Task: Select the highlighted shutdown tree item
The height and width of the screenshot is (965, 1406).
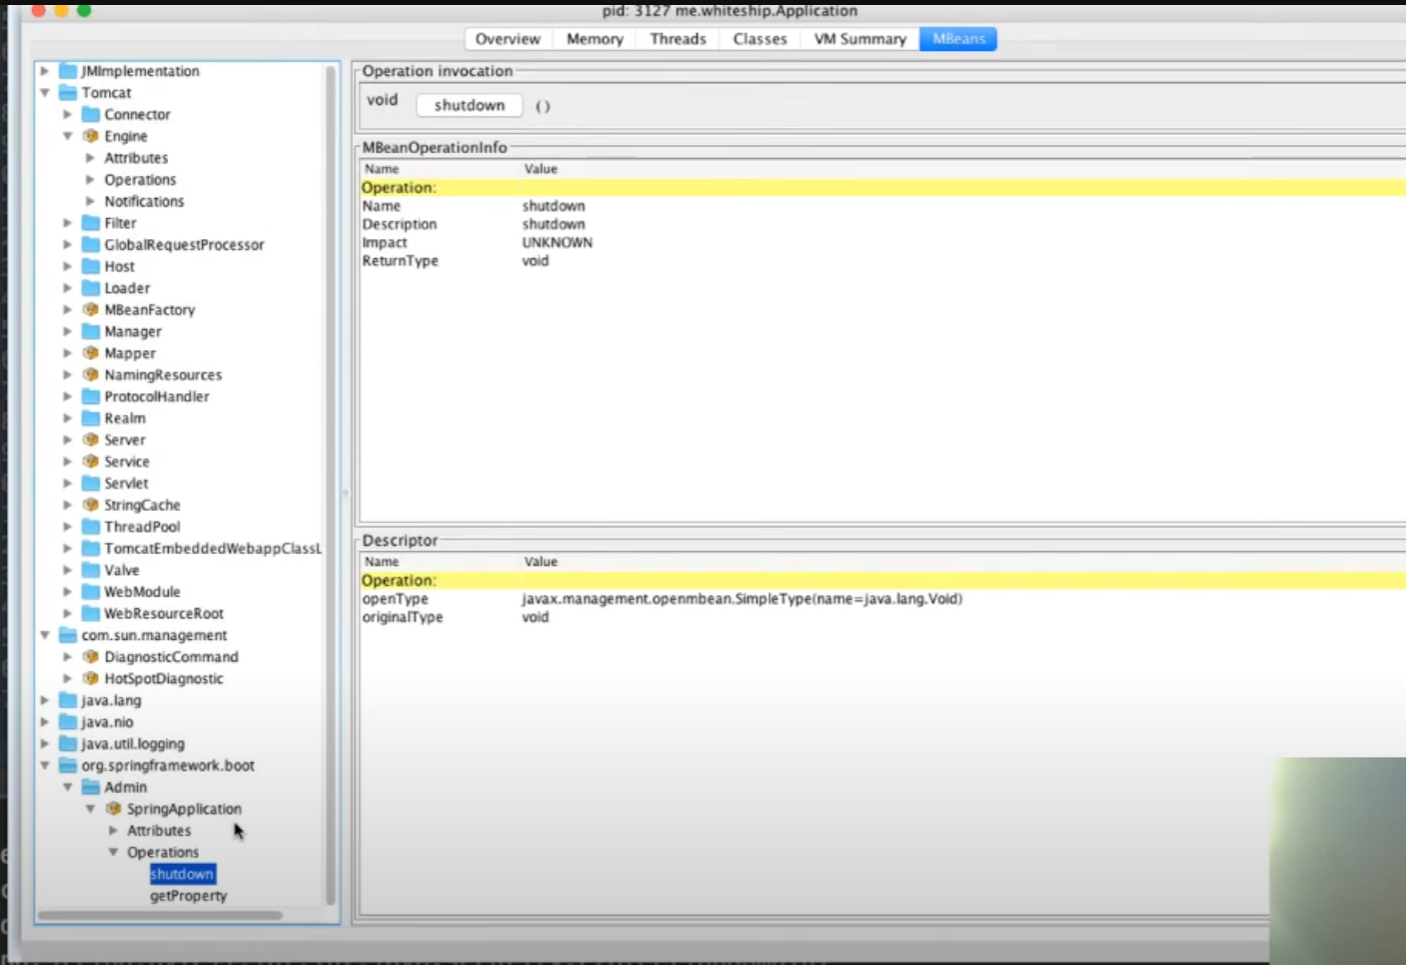Action: click(x=182, y=874)
